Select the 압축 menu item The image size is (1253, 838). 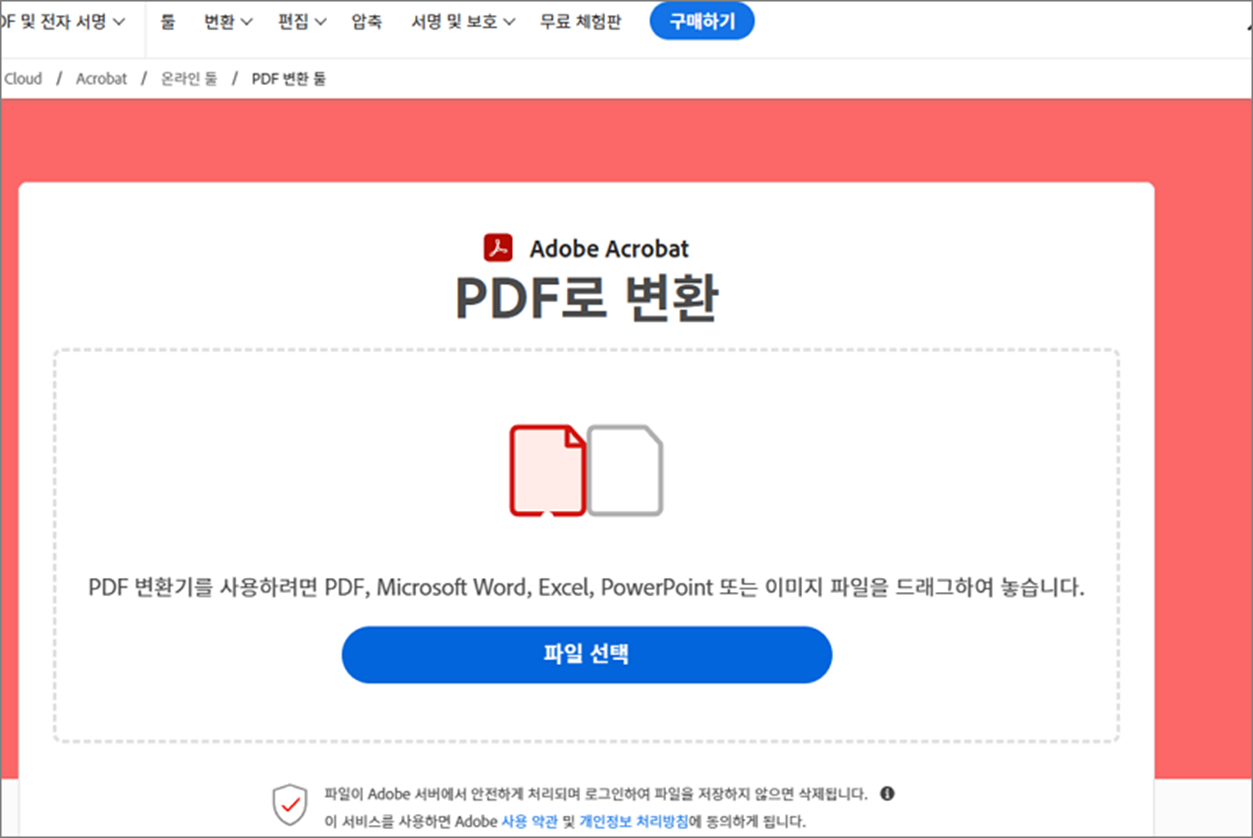(367, 21)
